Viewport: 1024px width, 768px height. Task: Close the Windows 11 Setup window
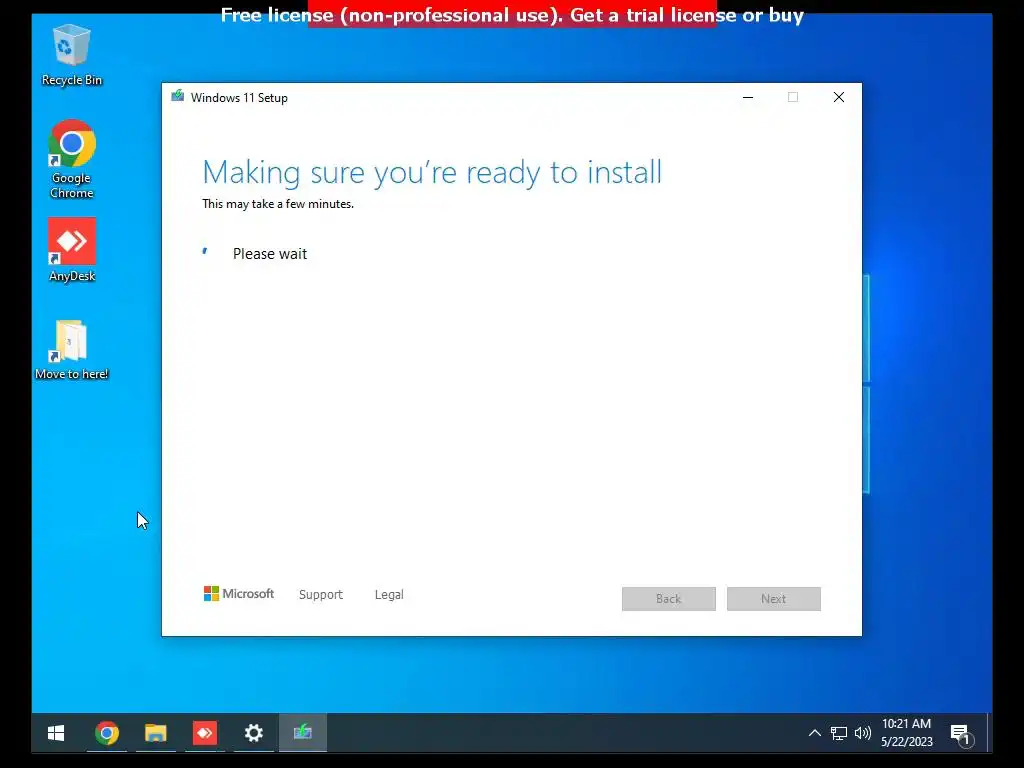(839, 97)
